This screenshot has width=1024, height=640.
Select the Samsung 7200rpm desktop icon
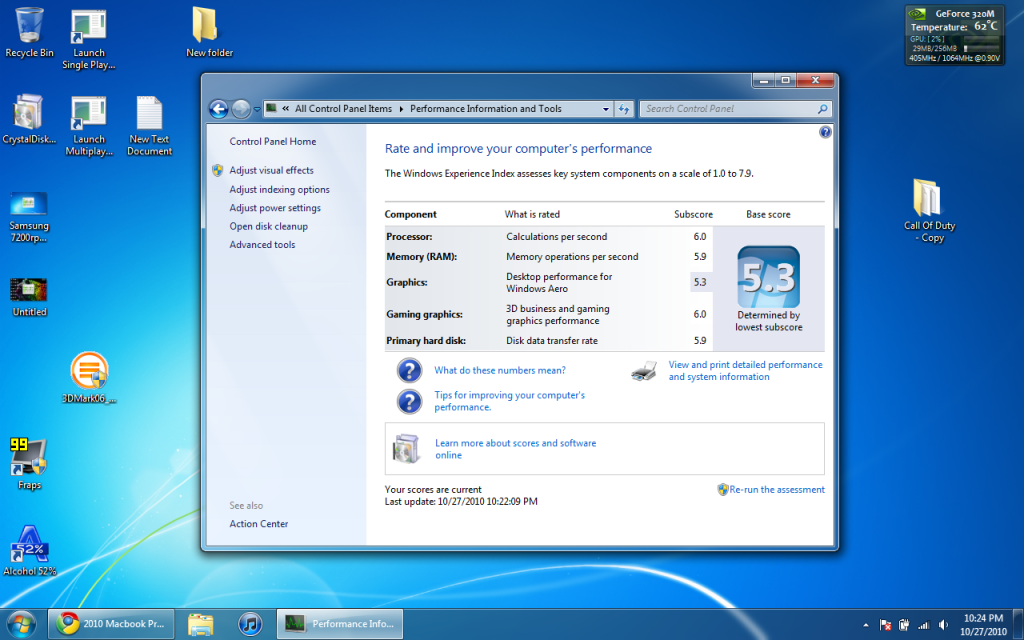[x=29, y=217]
